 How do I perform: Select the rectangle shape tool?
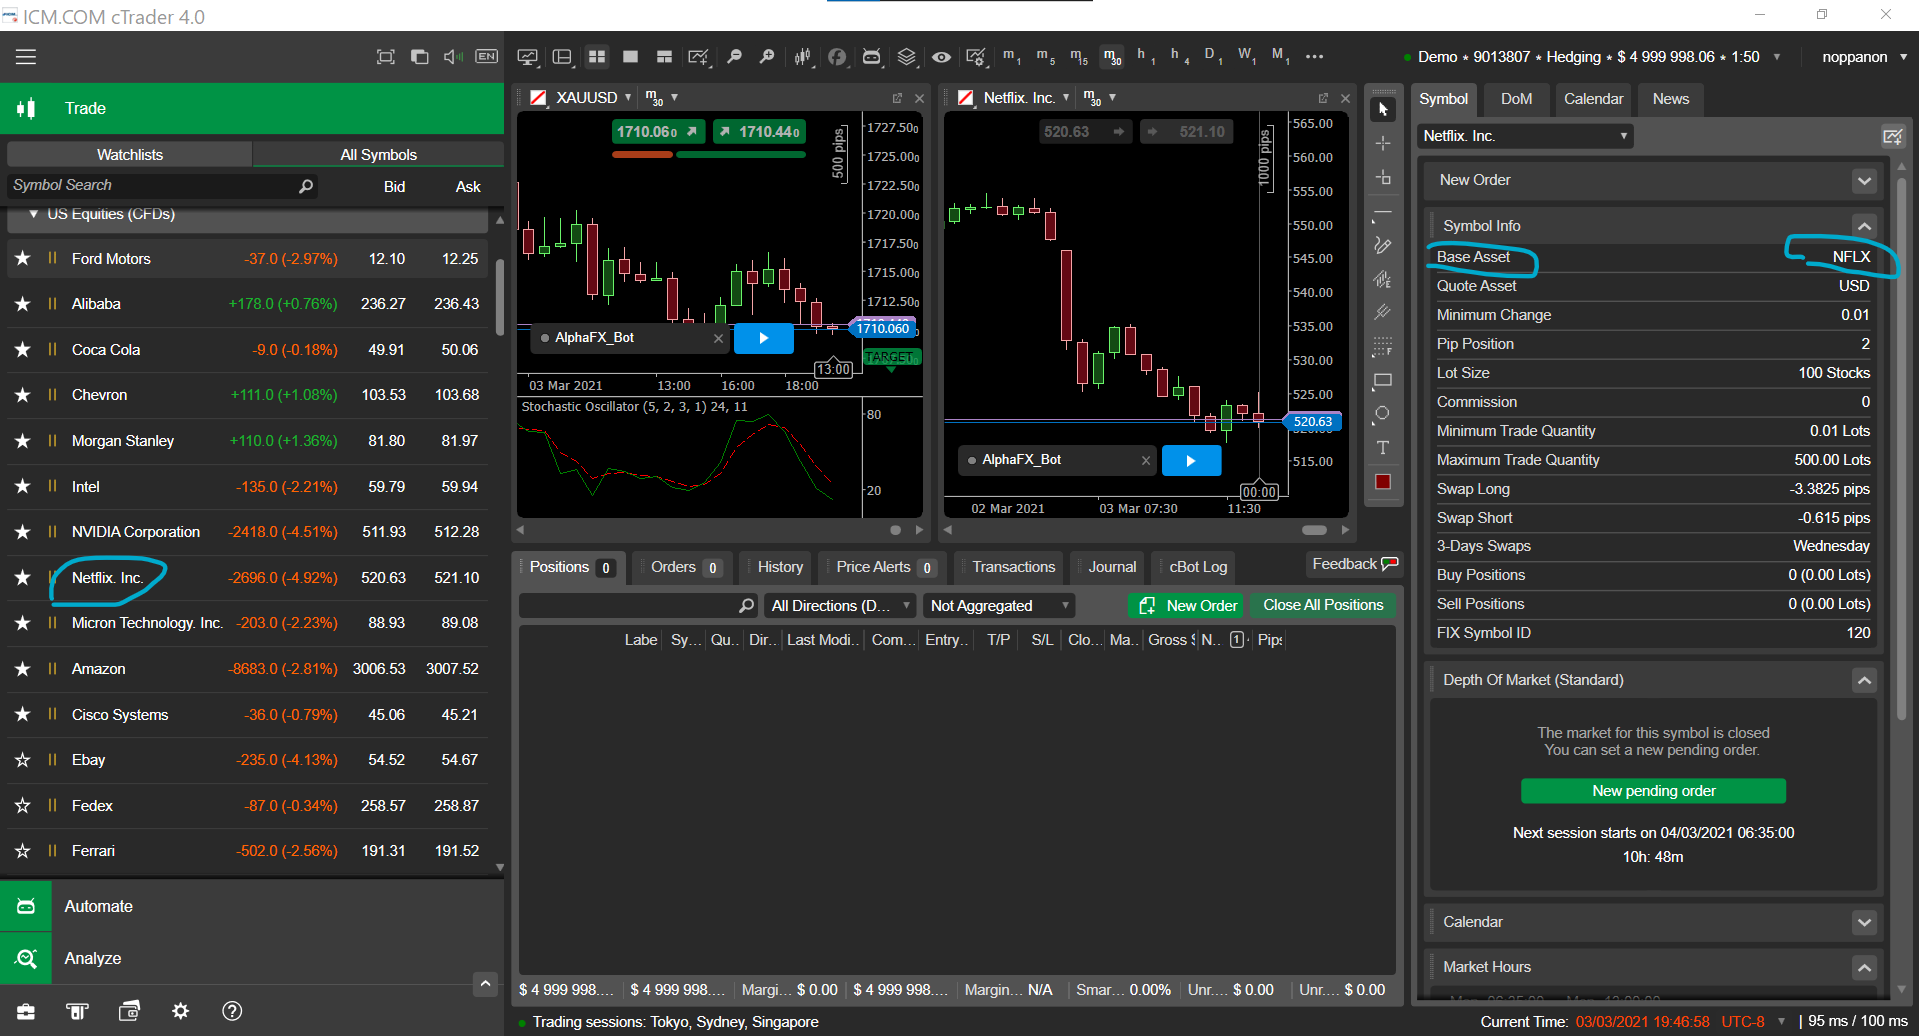pyautogui.click(x=1383, y=381)
